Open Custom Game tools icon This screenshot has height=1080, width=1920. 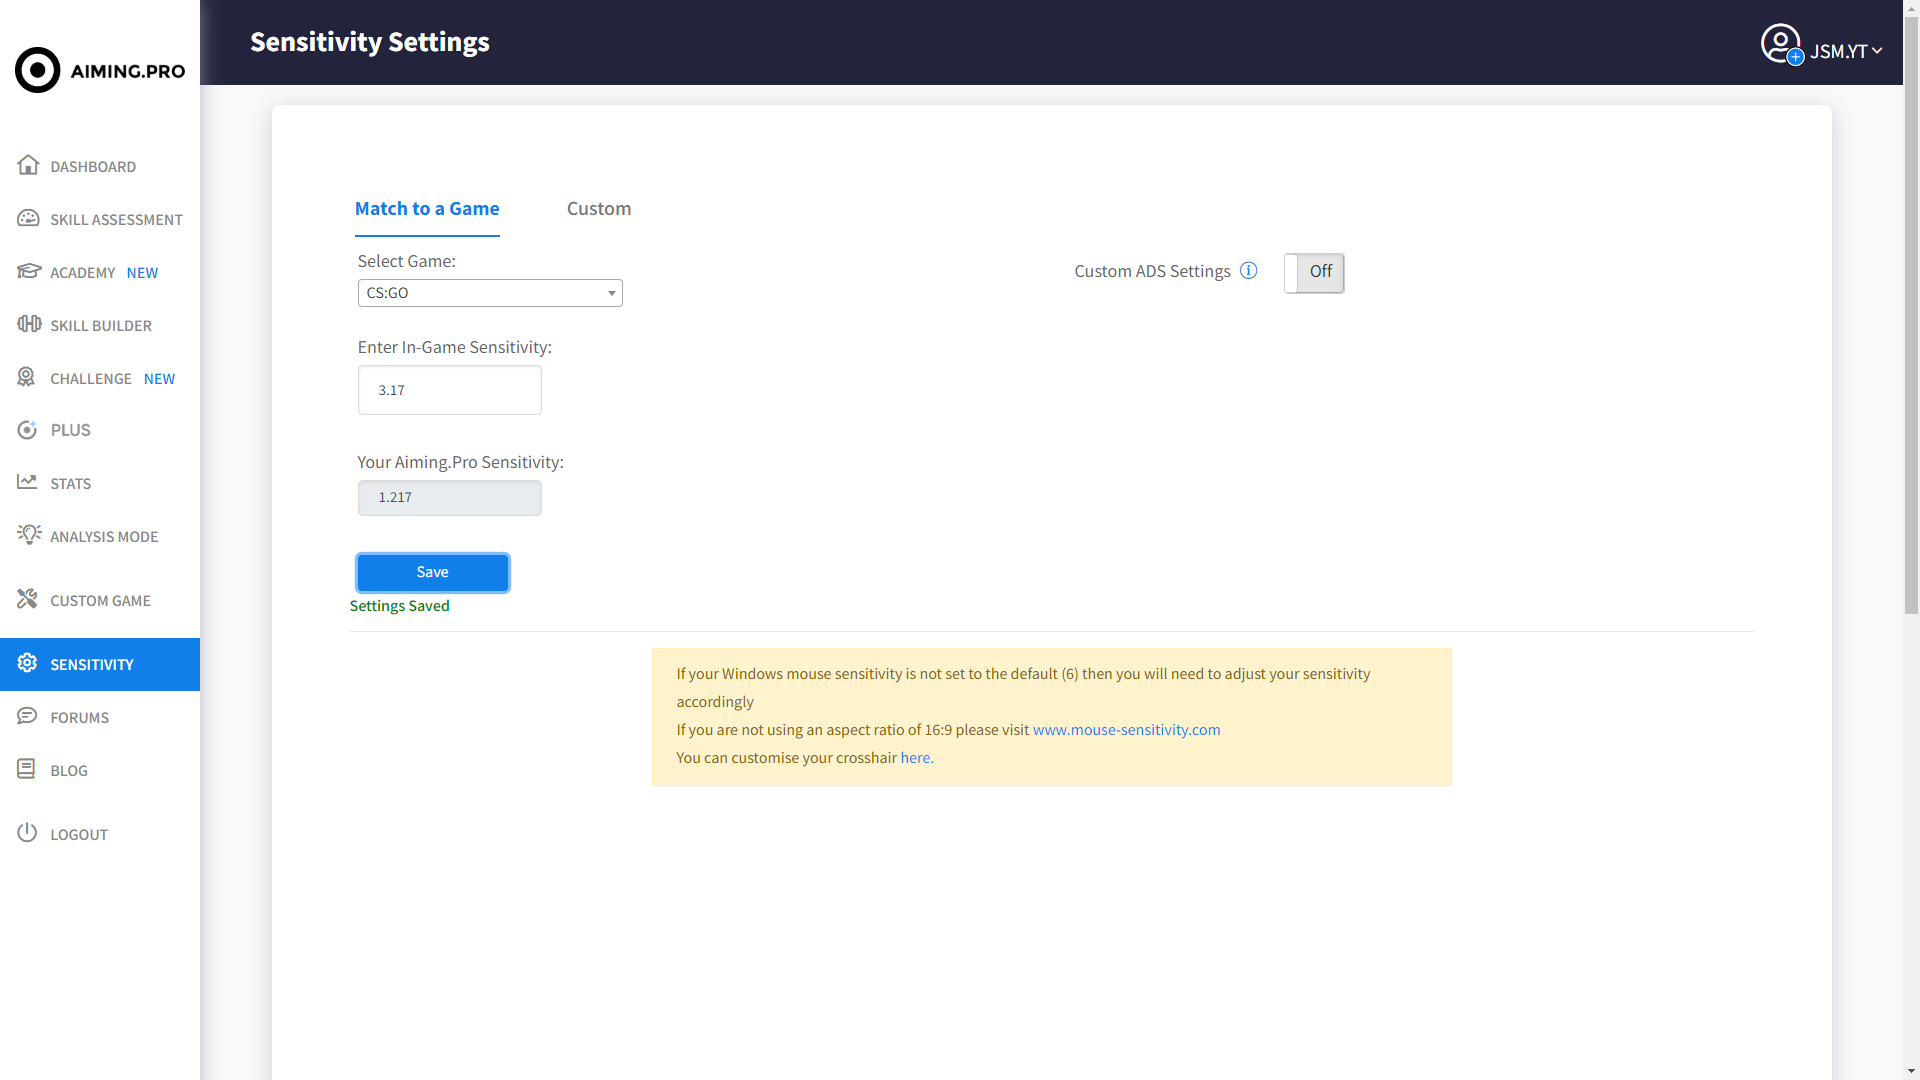(27, 599)
